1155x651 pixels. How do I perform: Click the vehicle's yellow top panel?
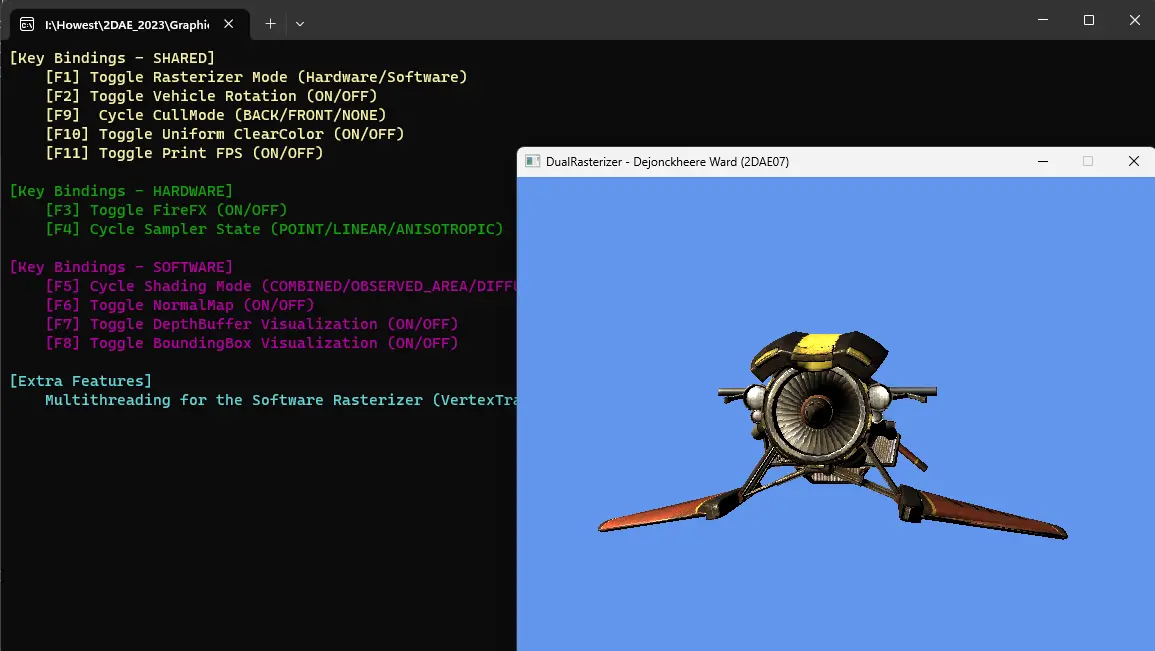[x=818, y=345]
